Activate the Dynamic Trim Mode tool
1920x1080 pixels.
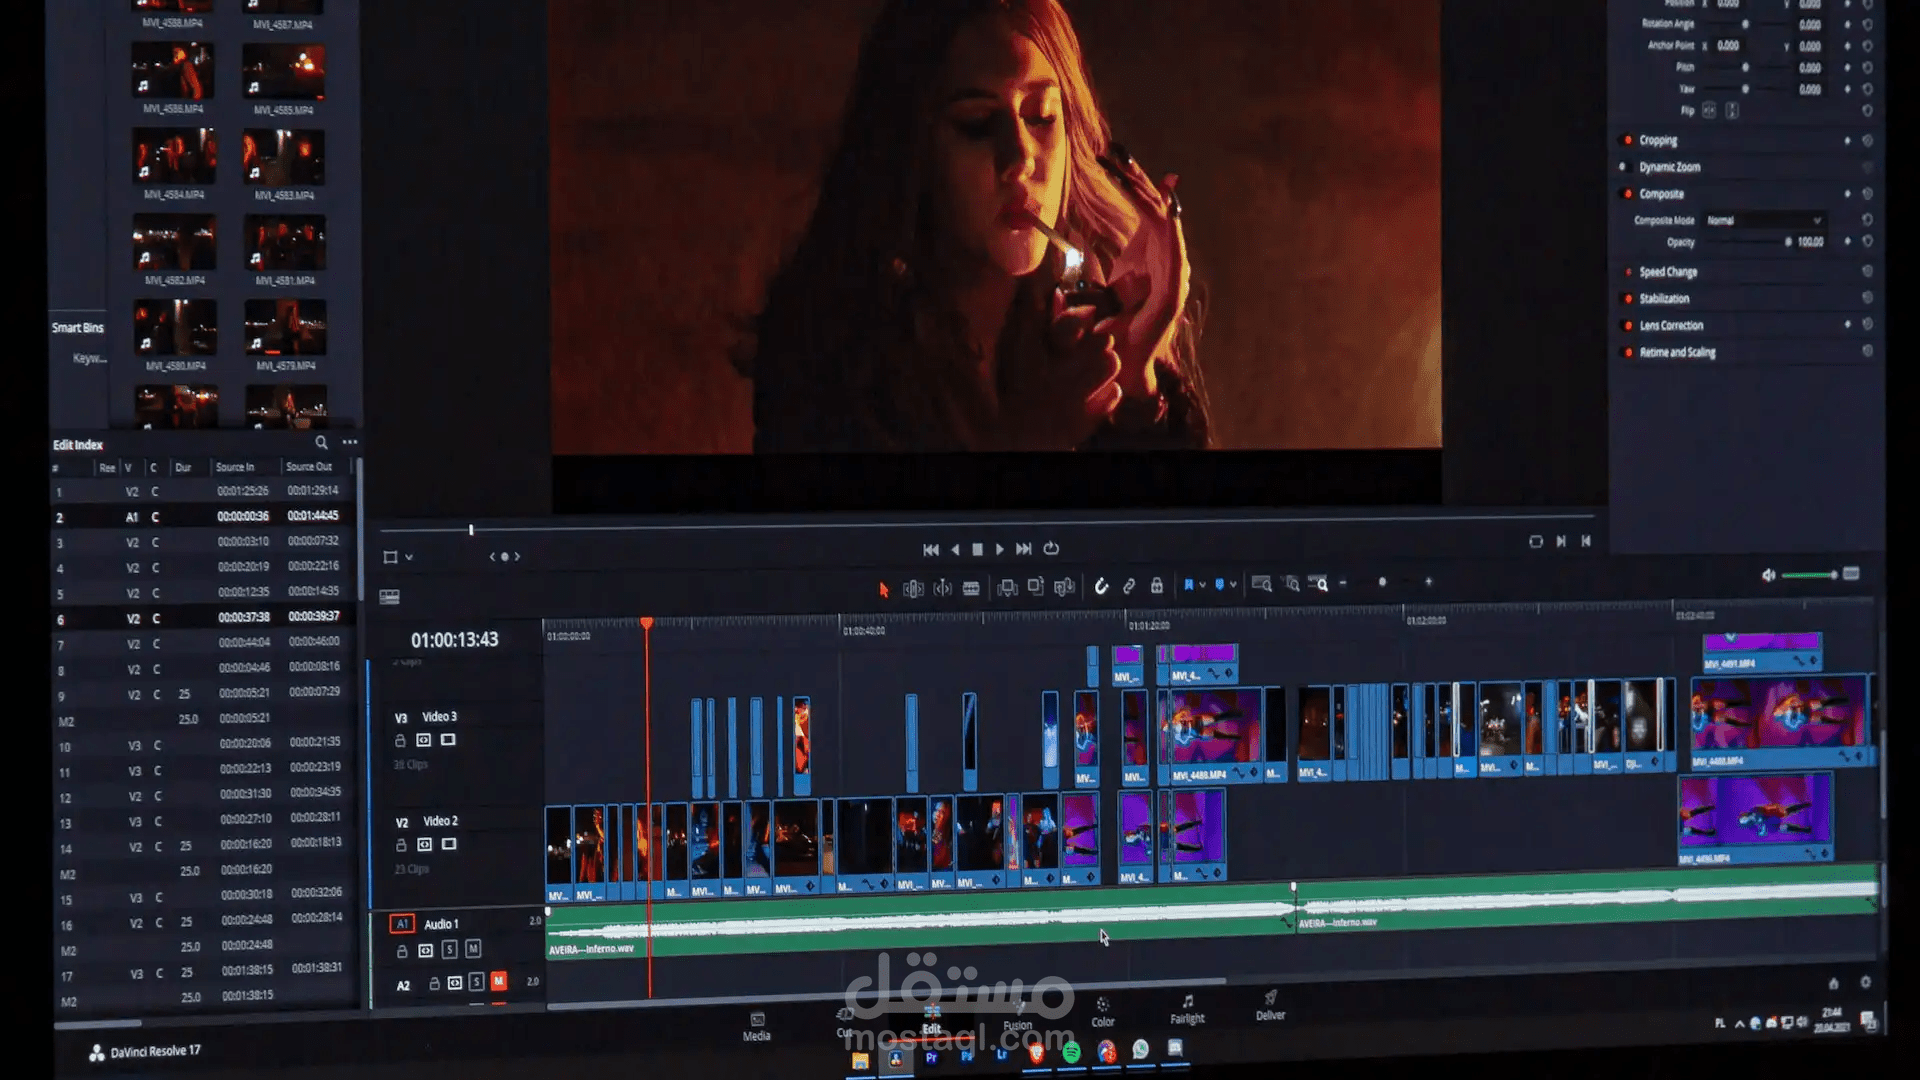tap(942, 589)
